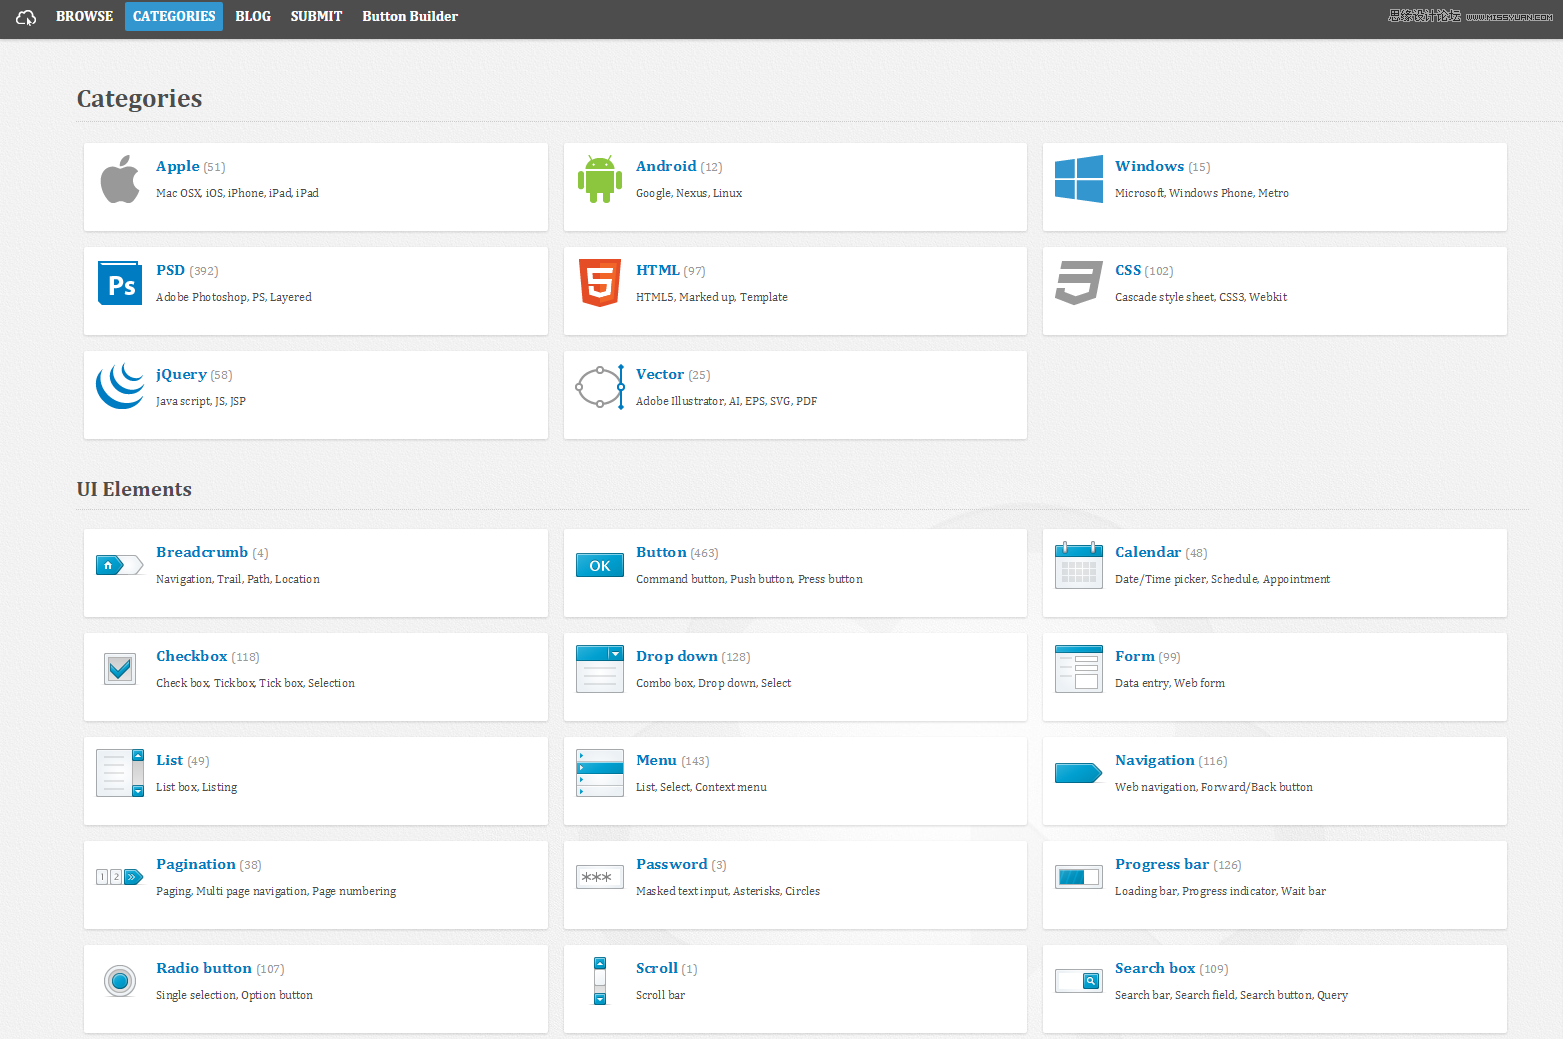This screenshot has width=1563, height=1039.
Task: Go to the BLOG page
Action: coord(253,16)
